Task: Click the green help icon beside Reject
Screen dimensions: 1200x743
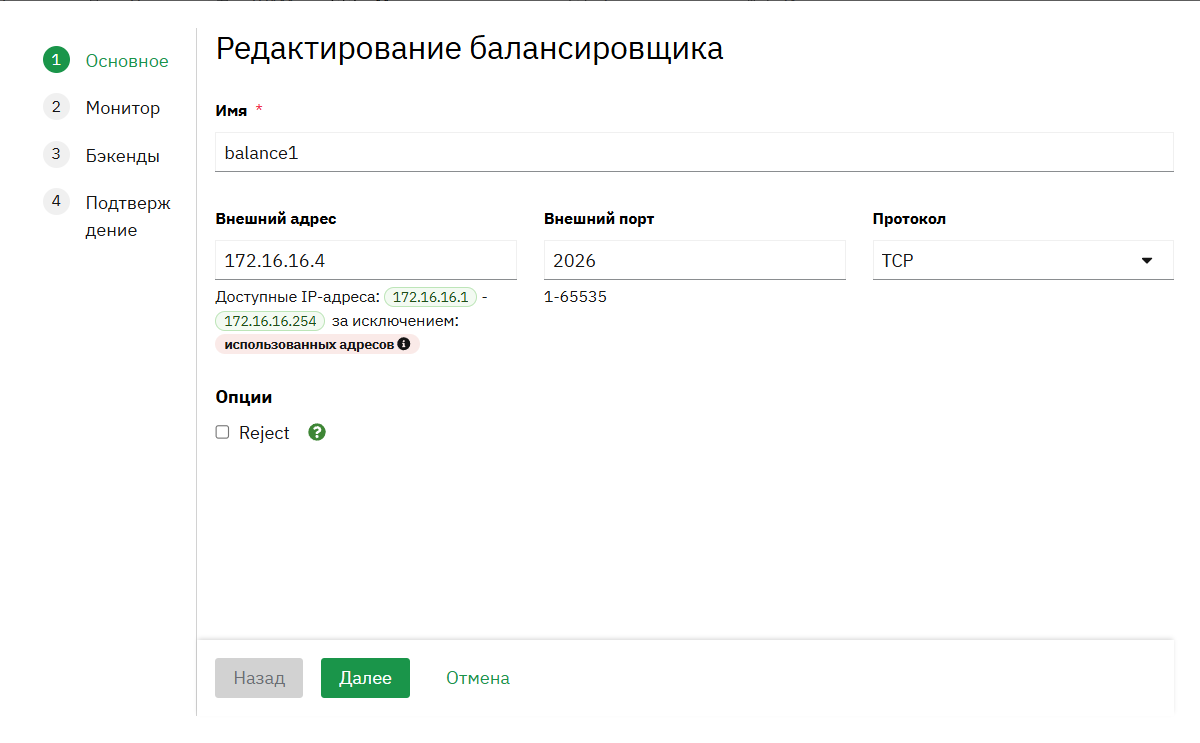Action: click(x=317, y=433)
